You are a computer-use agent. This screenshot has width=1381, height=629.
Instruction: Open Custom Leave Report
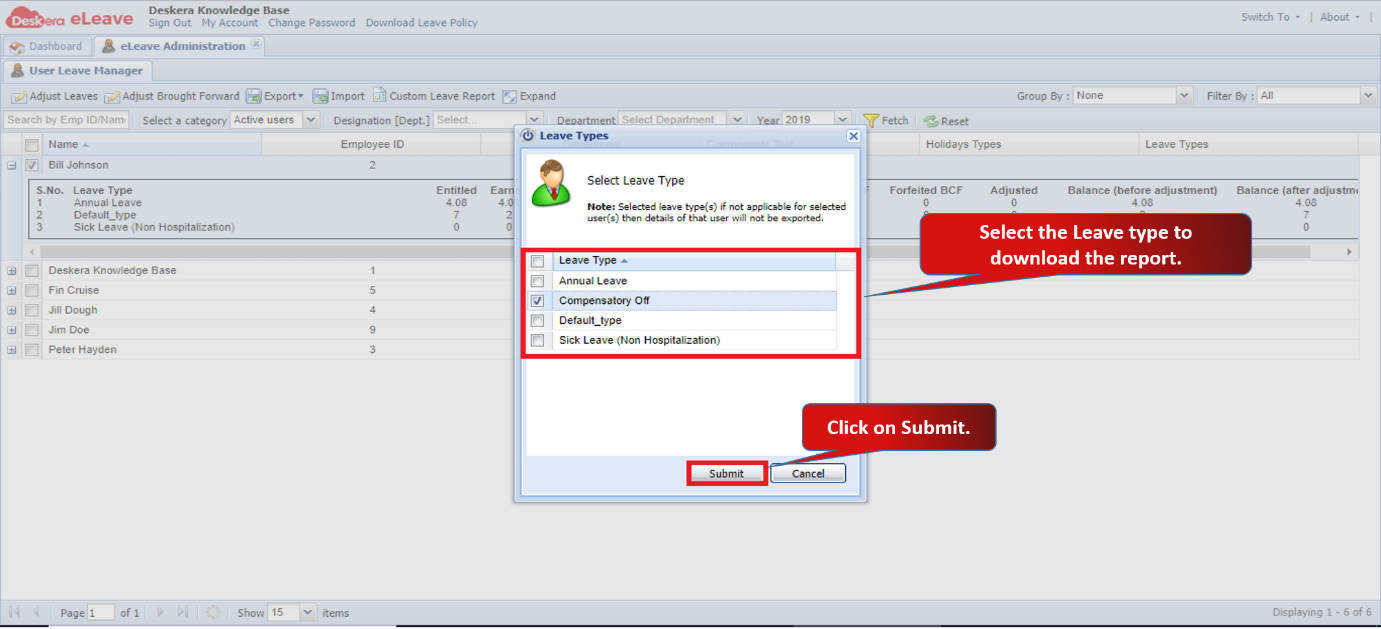pos(434,96)
